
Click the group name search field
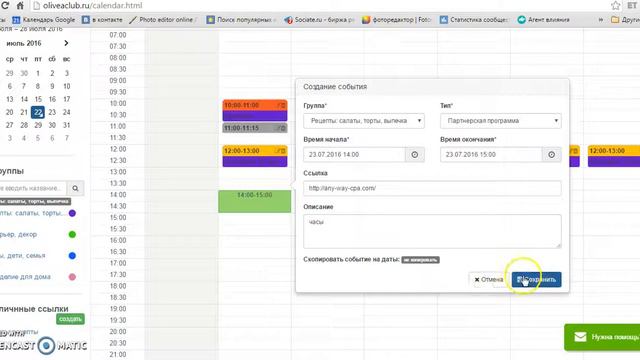pos(33,188)
